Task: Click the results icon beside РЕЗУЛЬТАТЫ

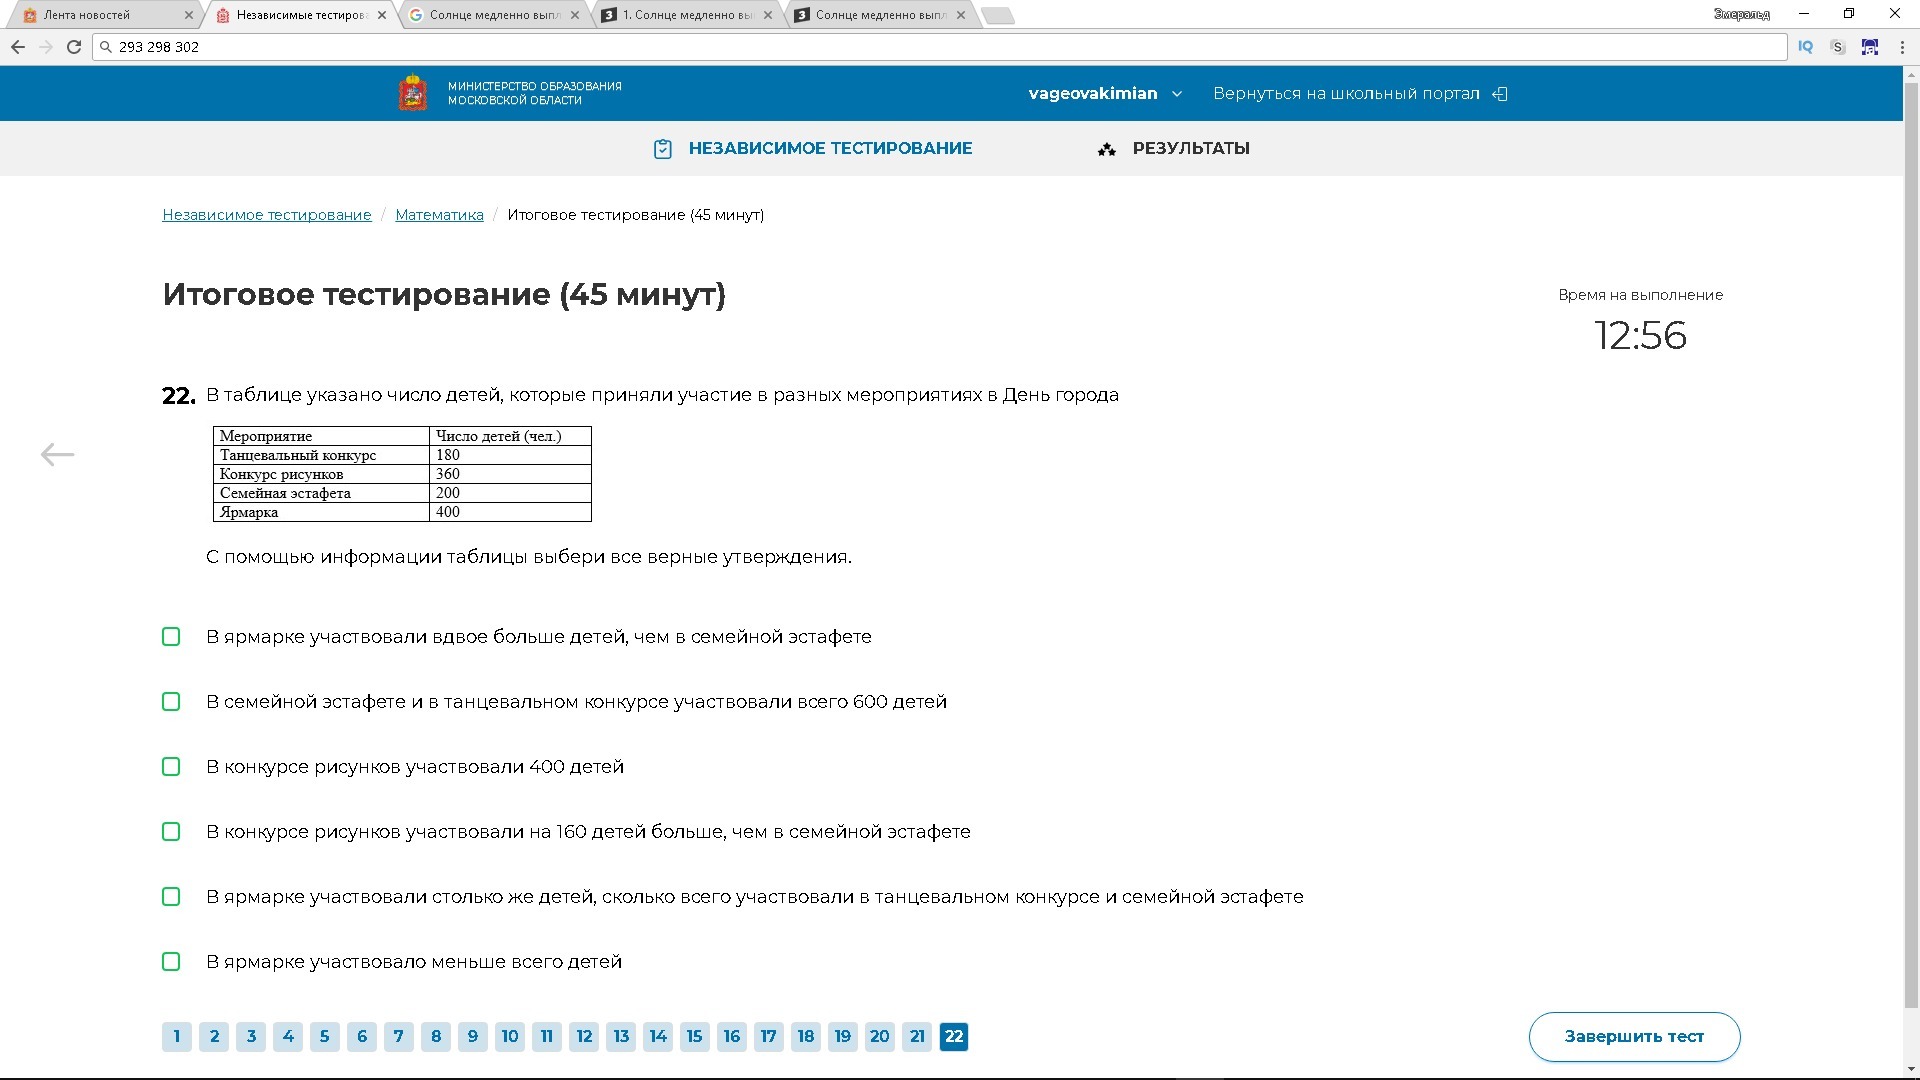Action: 1106,149
